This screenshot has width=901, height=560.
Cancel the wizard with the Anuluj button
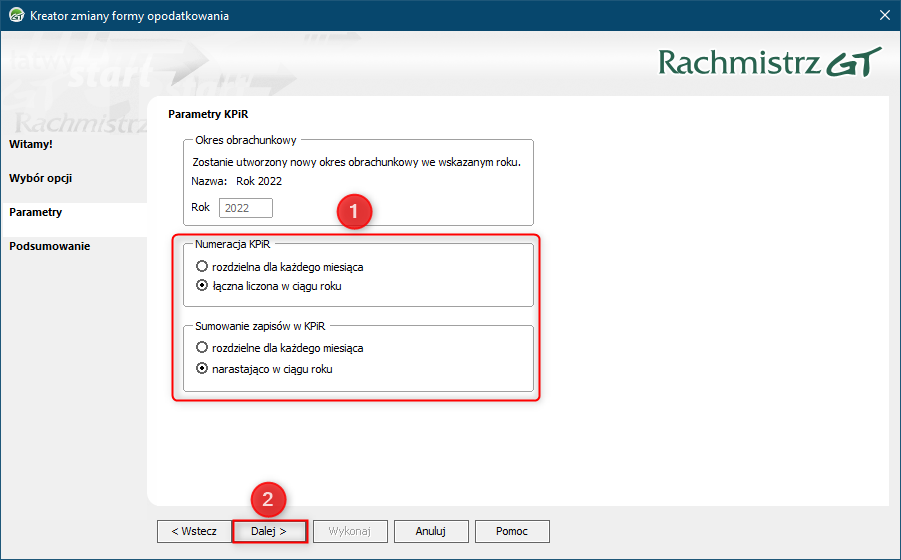tap(431, 531)
